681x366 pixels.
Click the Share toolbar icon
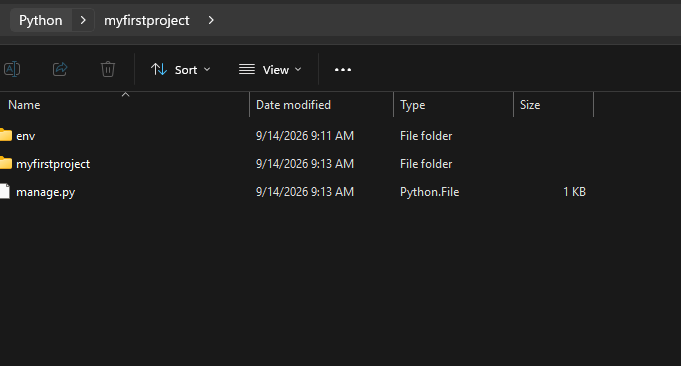pos(60,69)
